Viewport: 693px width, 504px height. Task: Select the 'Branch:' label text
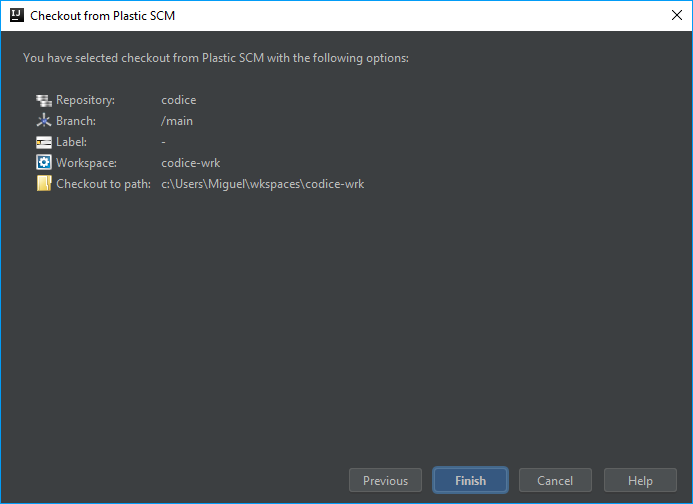point(76,121)
